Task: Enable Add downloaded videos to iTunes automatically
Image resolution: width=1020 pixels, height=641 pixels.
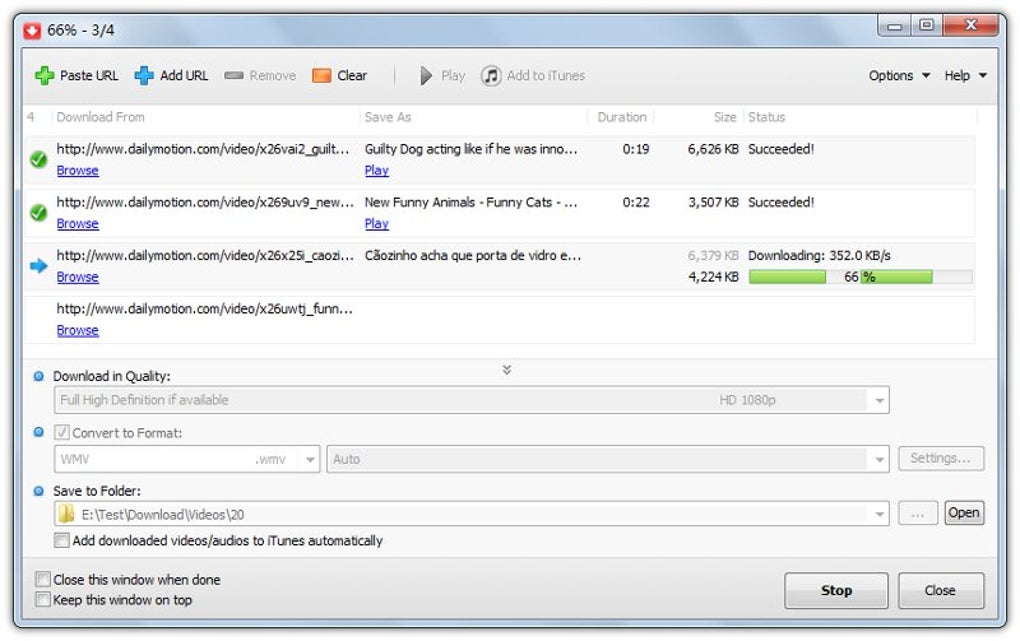Action: point(62,540)
